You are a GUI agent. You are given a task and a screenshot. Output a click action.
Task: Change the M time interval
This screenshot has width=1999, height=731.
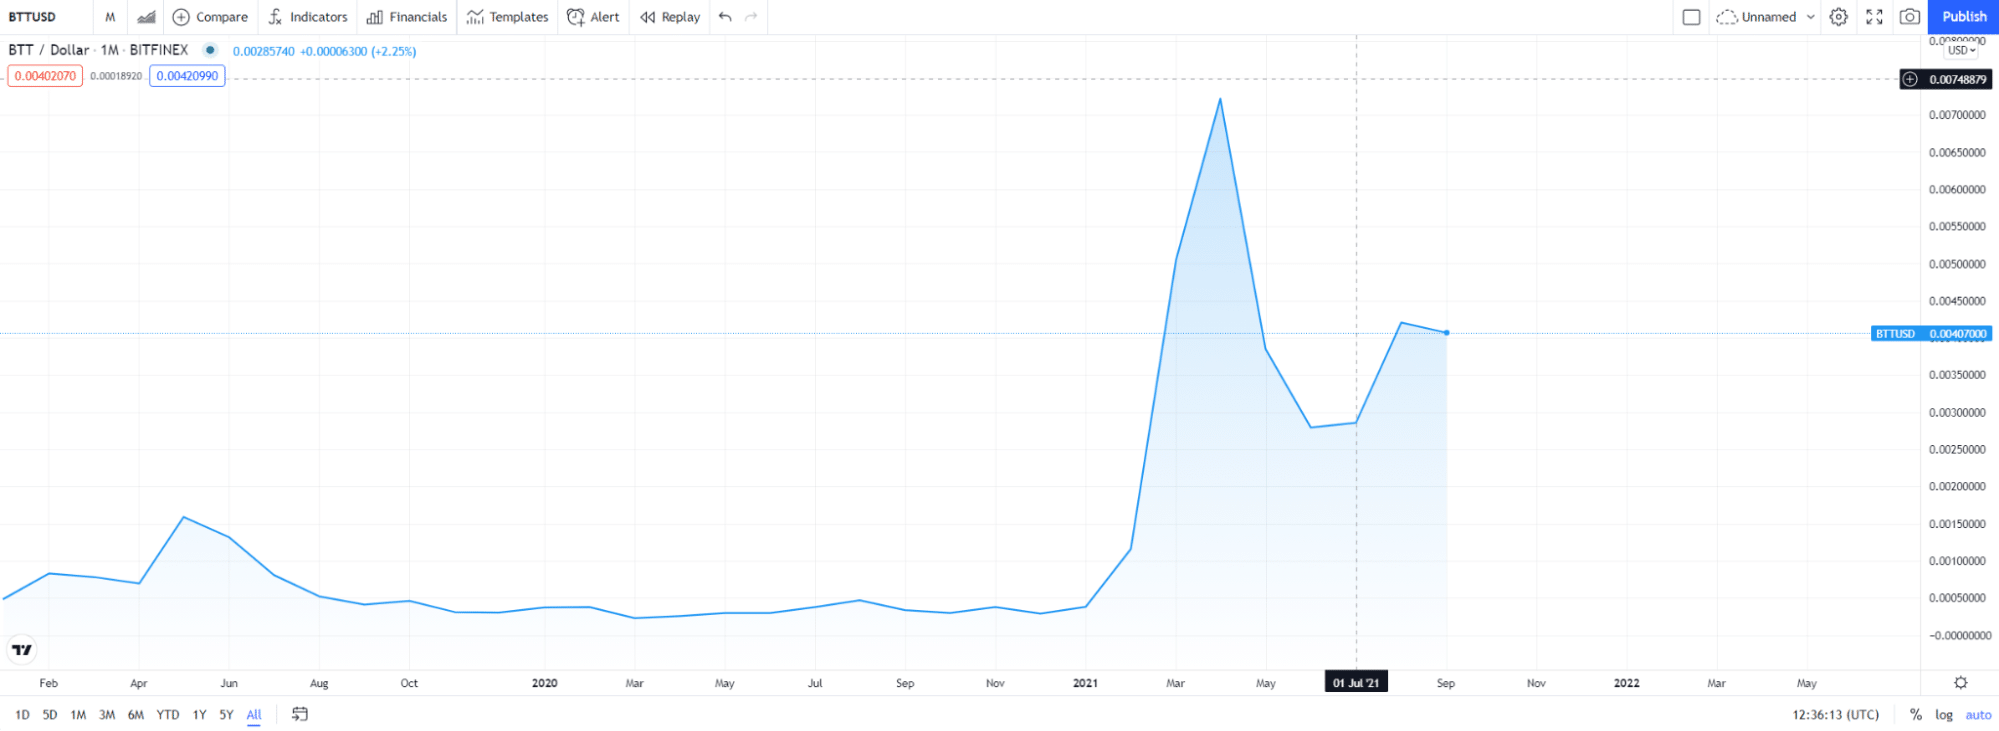[x=110, y=17]
